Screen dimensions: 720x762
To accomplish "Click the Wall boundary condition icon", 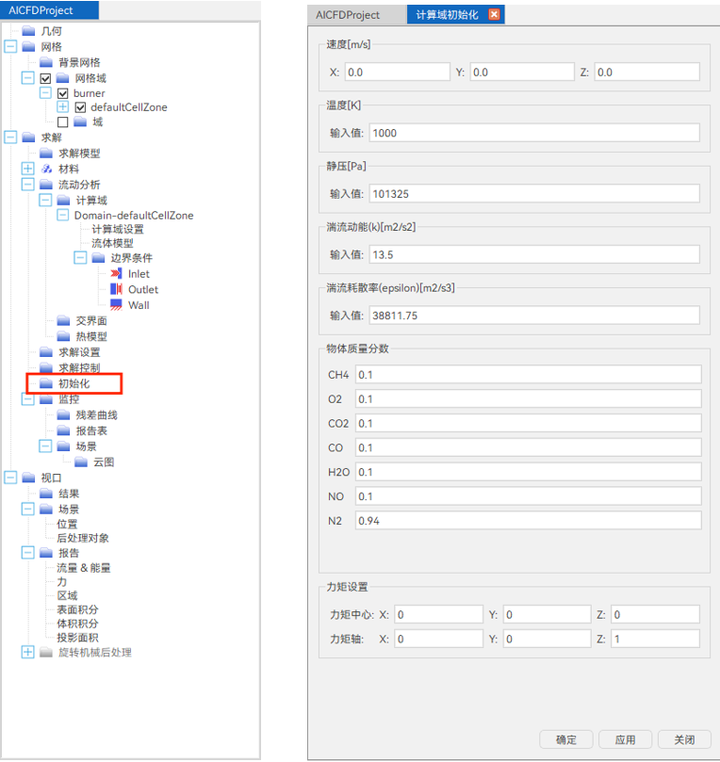I will [117, 305].
